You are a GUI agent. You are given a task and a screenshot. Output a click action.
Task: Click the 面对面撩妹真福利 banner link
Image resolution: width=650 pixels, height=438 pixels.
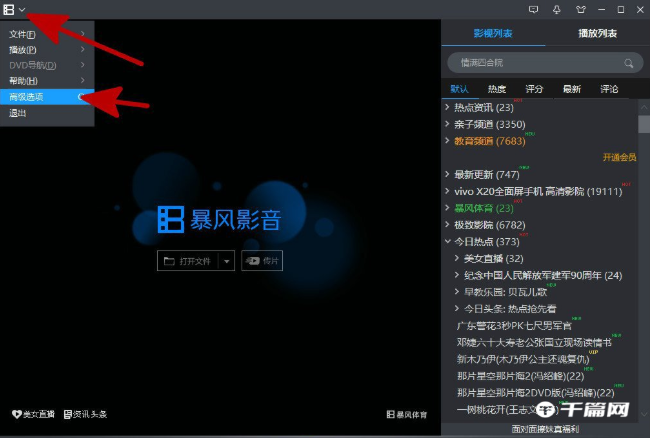click(545, 429)
